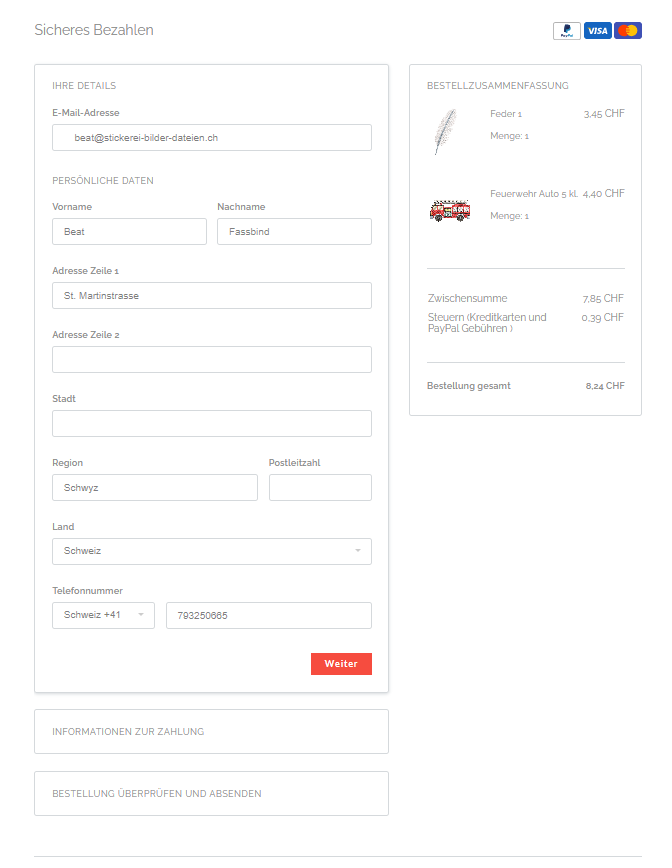Click the VISA card icon
Screen dimensions: 672x868
click(597, 30)
